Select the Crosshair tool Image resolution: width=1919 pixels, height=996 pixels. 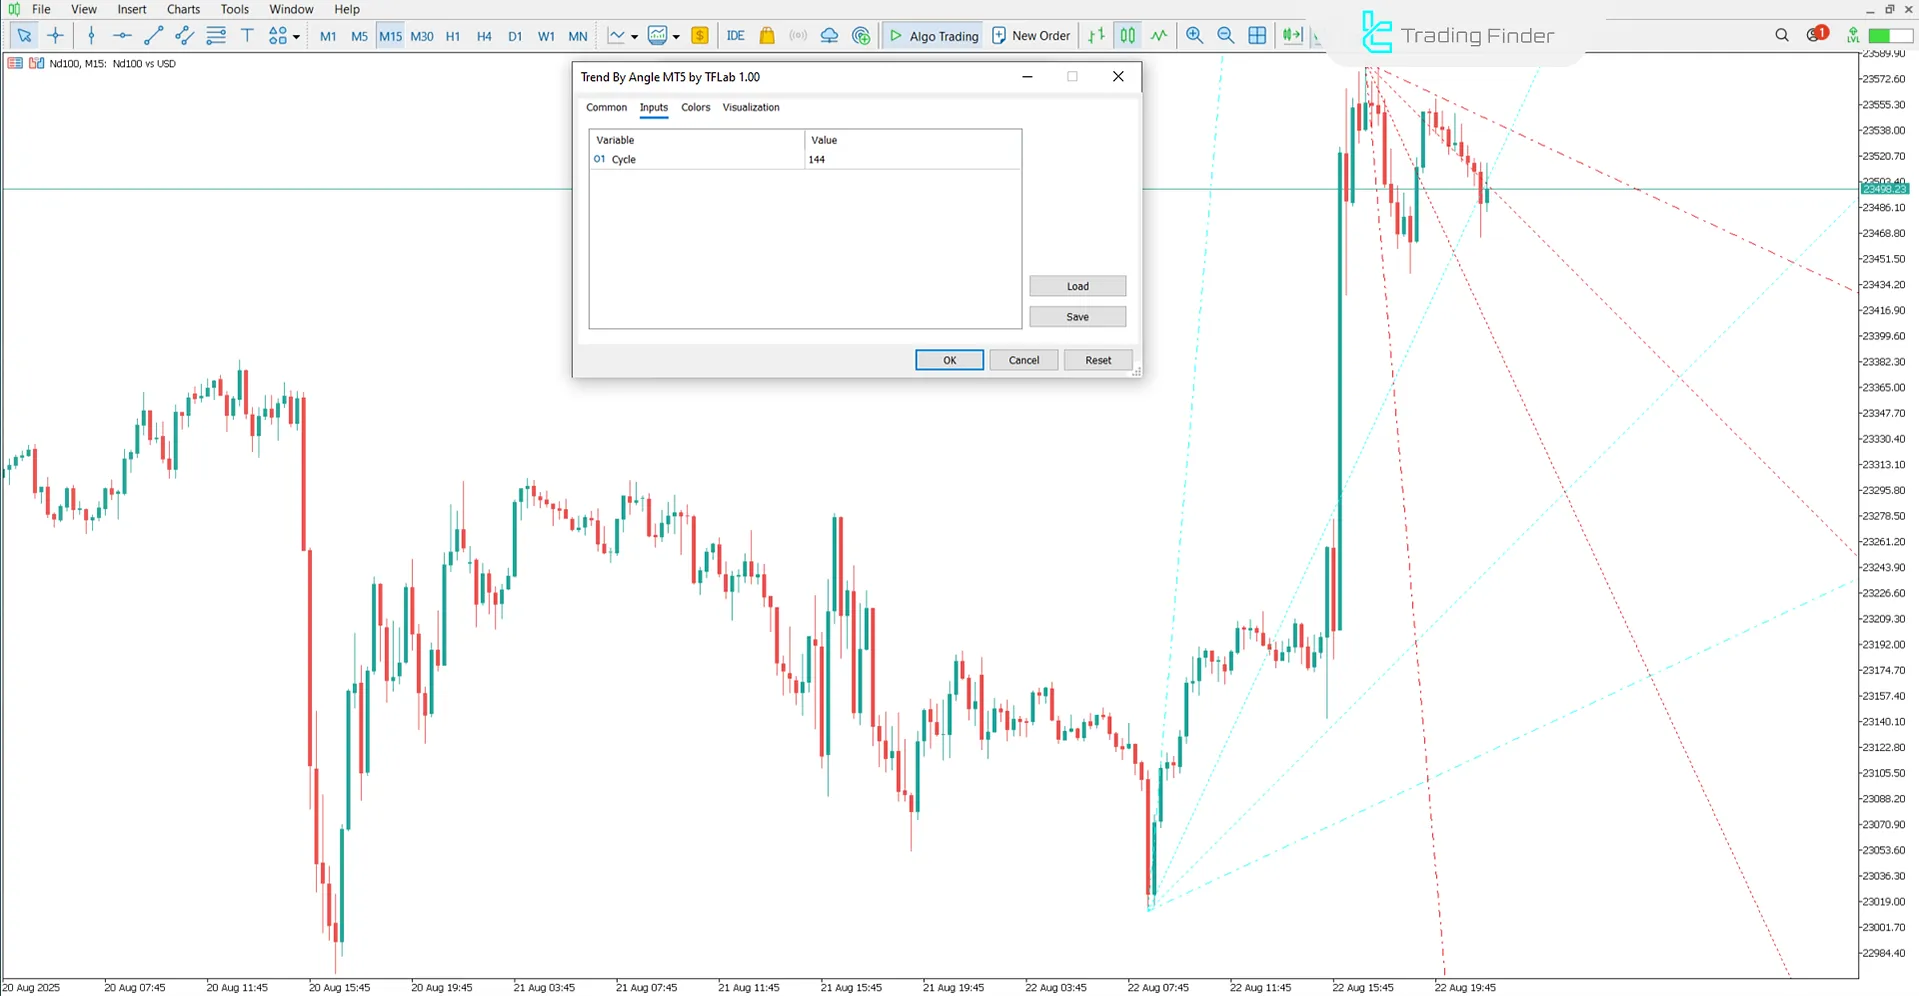point(56,35)
